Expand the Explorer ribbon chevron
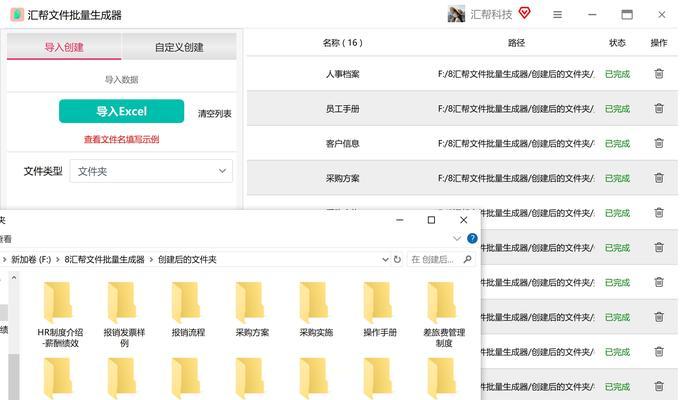Viewport: 681px width, 400px height. click(x=456, y=238)
